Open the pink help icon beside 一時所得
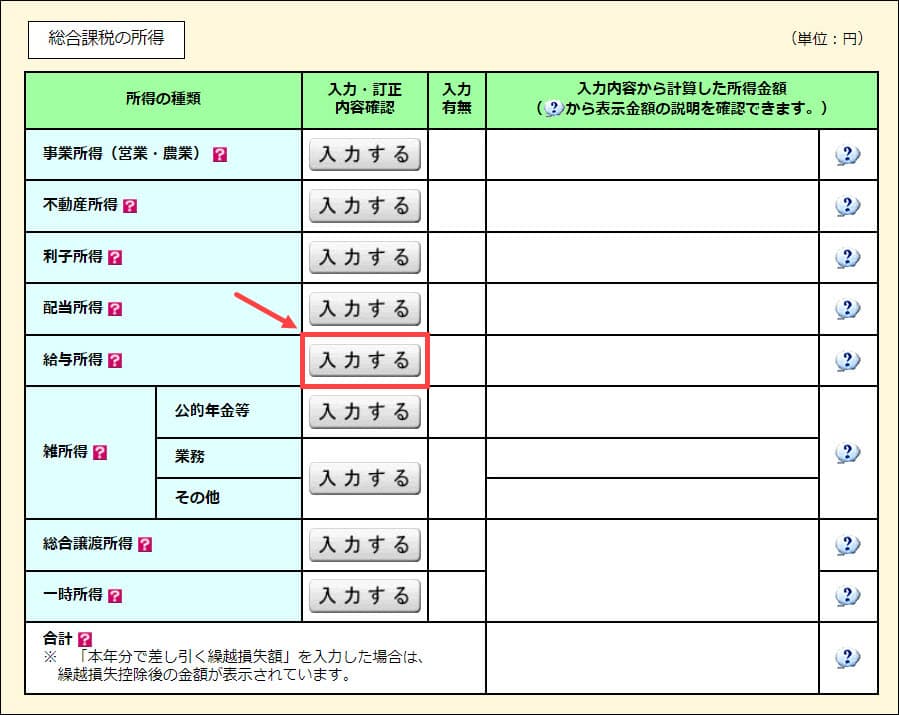Screen dimensions: 899x715 114,596
